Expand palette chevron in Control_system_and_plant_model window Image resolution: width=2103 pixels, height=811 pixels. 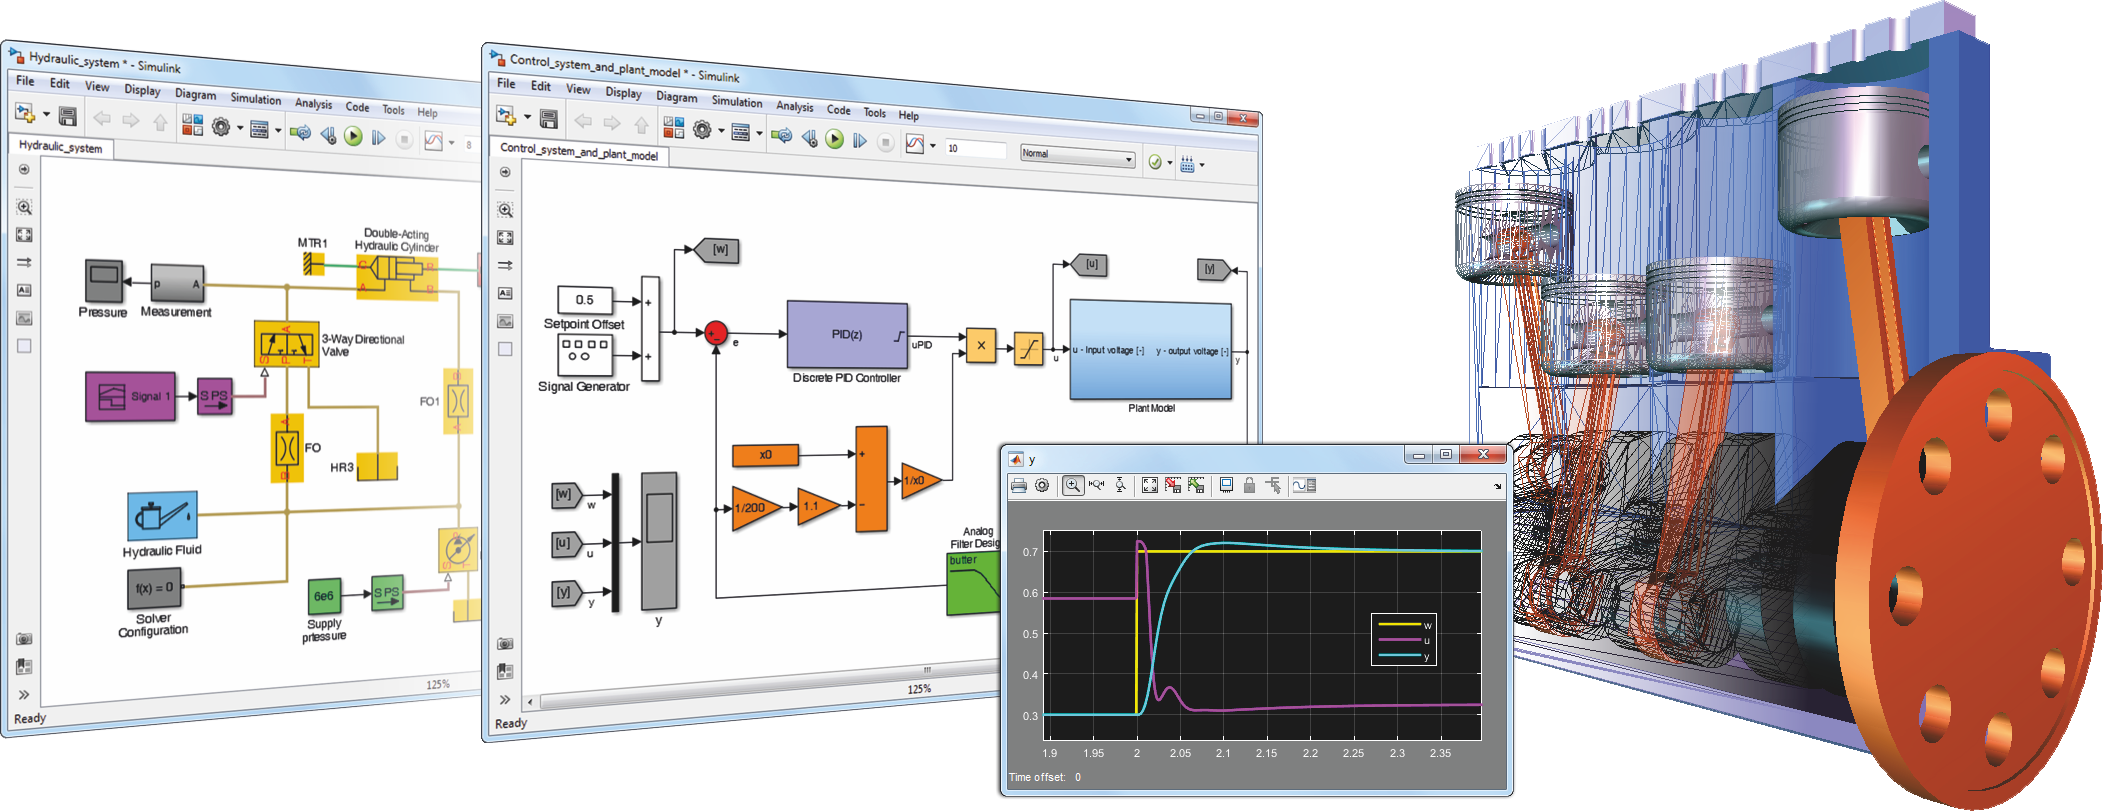coord(505,699)
